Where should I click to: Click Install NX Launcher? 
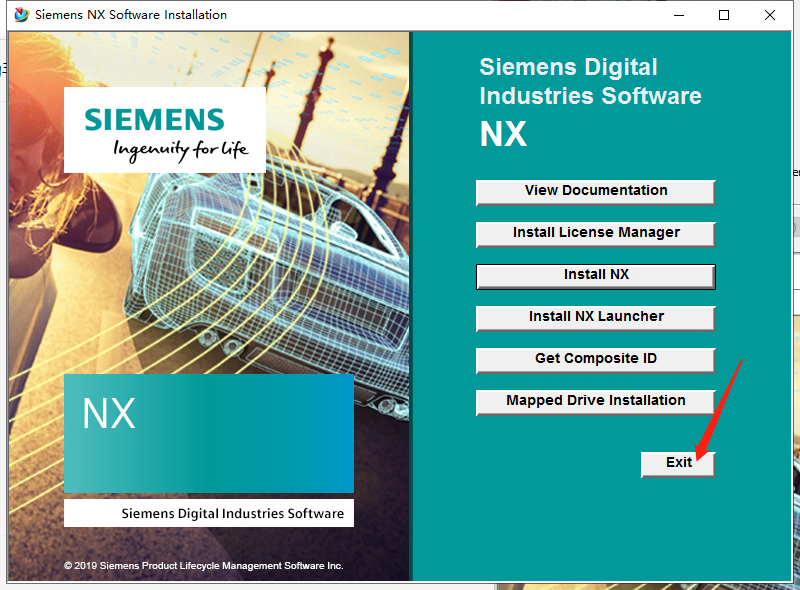pyautogui.click(x=595, y=317)
